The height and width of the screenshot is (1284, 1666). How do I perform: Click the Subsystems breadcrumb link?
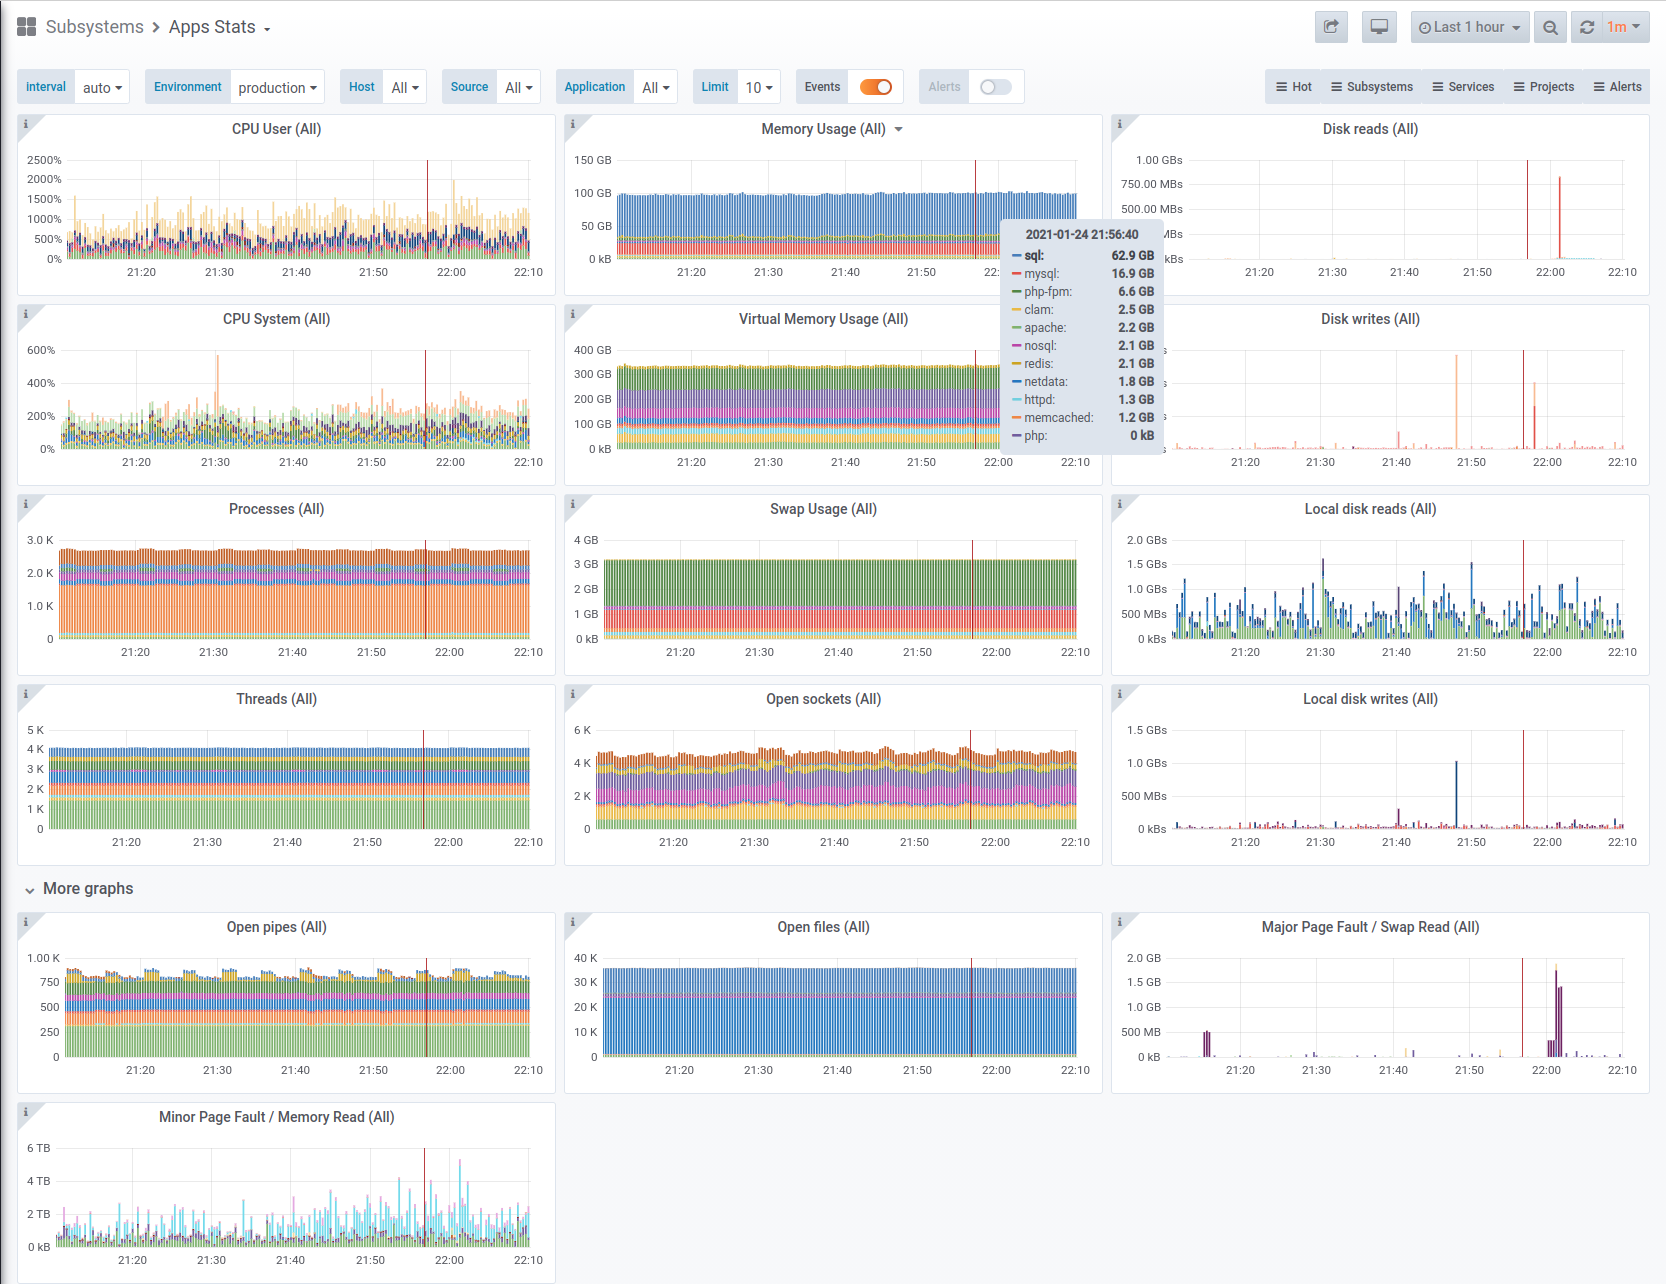click(x=95, y=27)
